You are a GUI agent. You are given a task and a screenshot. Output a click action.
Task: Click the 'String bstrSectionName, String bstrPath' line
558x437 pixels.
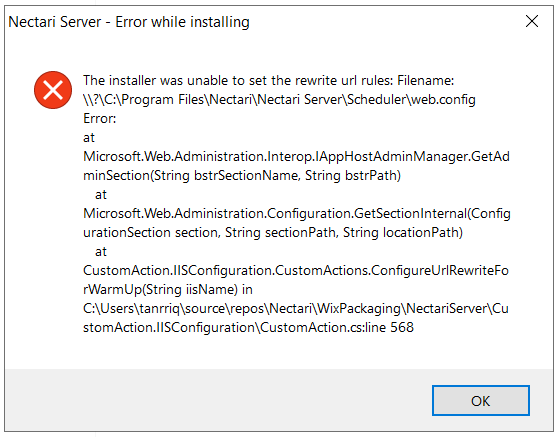coord(242,175)
